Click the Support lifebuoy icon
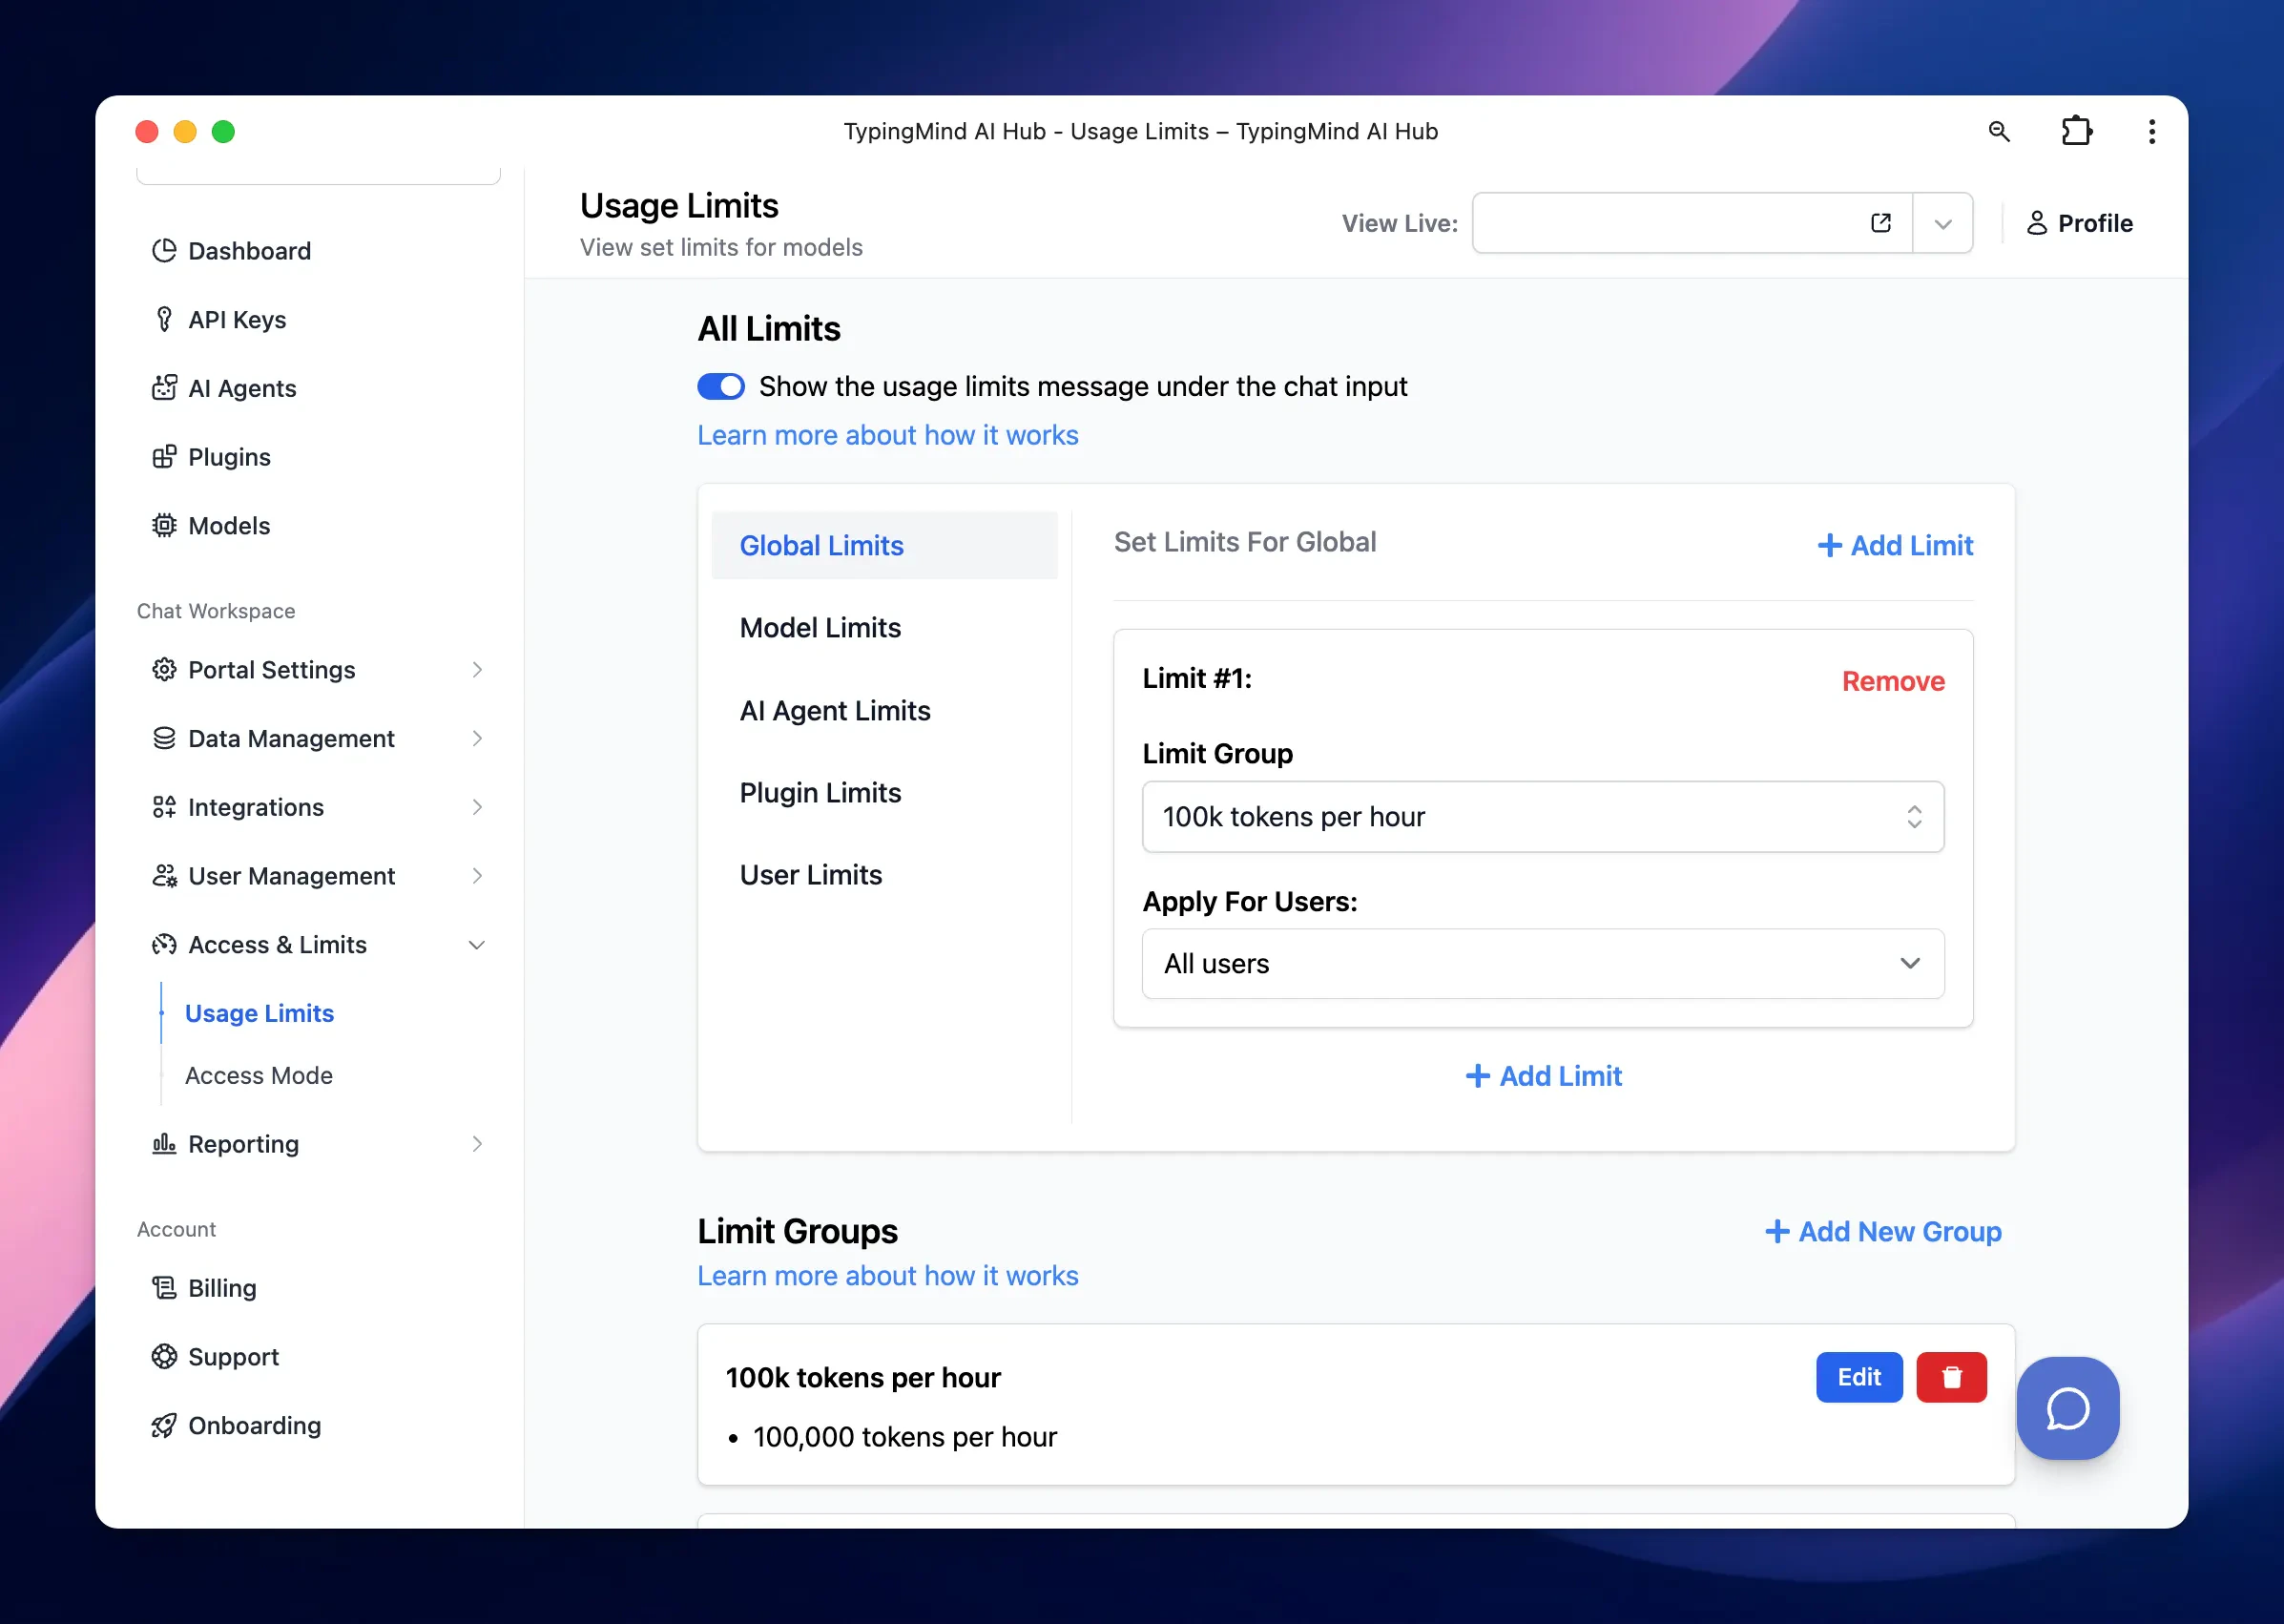Viewport: 2284px width, 1624px height. point(164,1357)
